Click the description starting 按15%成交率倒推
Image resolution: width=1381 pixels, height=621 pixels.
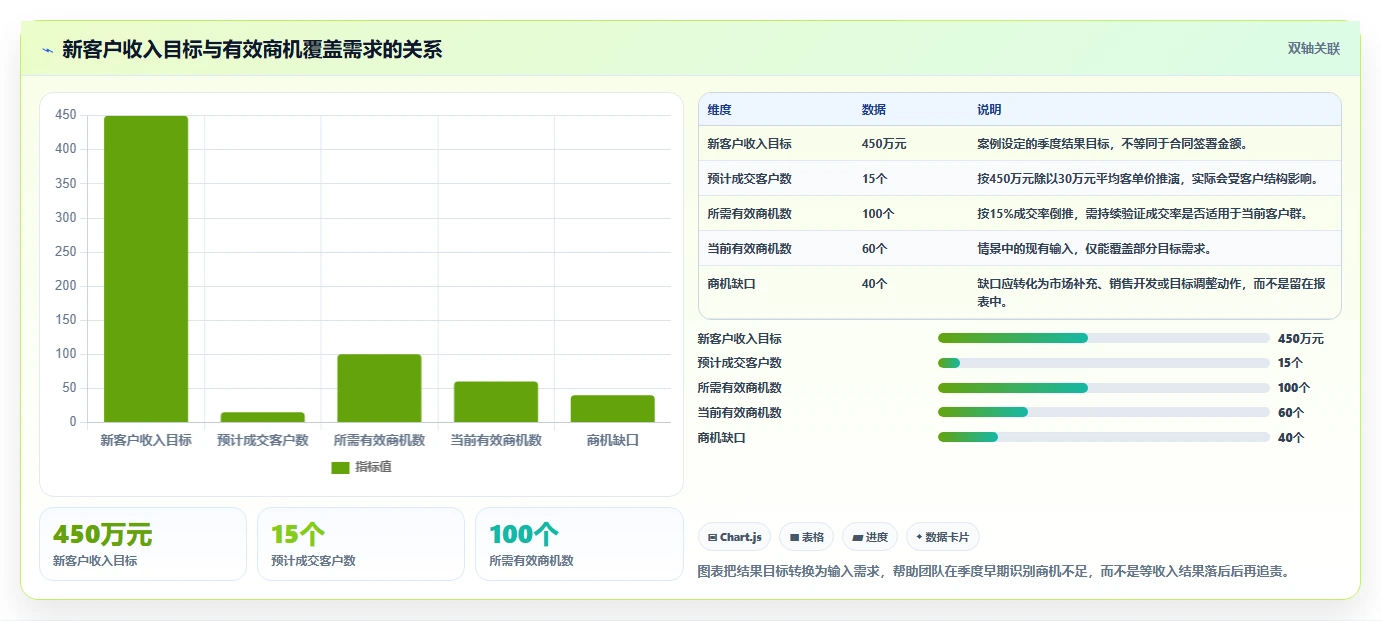click(x=1143, y=214)
